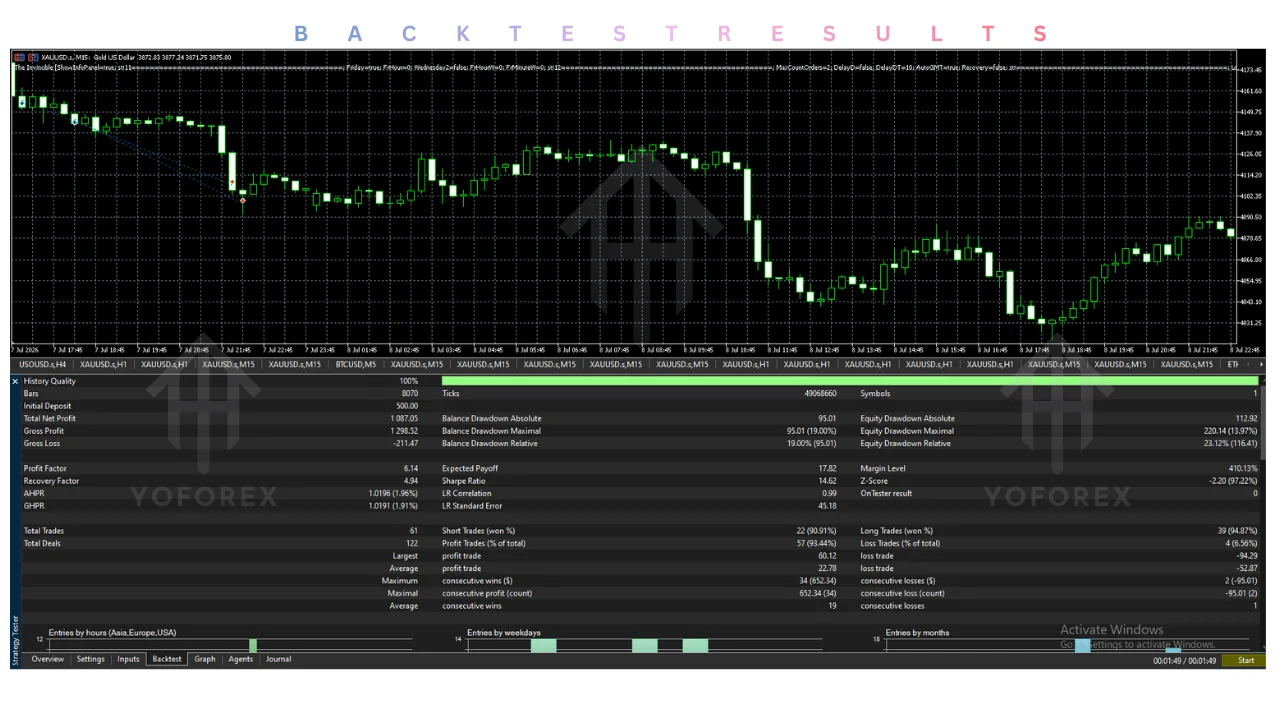Select the USOUSD.s,H4 chart tab
Viewport: 1280px width, 720px height.
click(x=43, y=365)
